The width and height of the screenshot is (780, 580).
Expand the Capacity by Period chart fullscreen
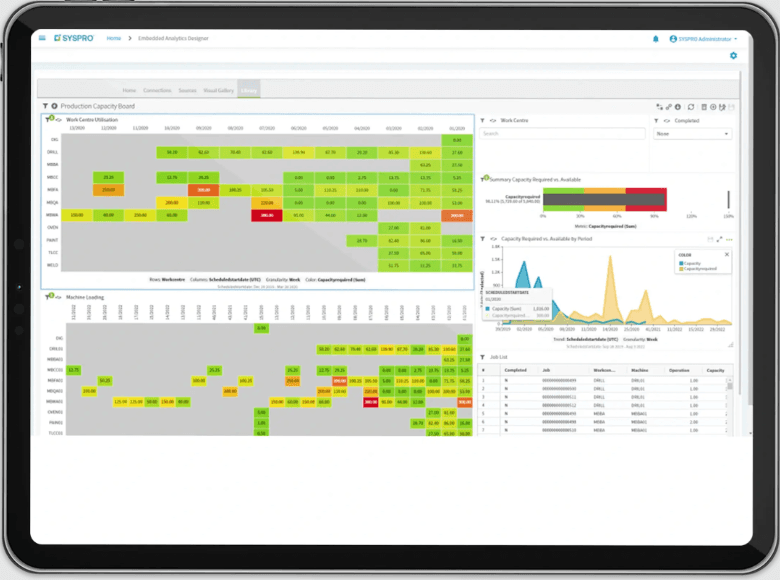click(719, 239)
